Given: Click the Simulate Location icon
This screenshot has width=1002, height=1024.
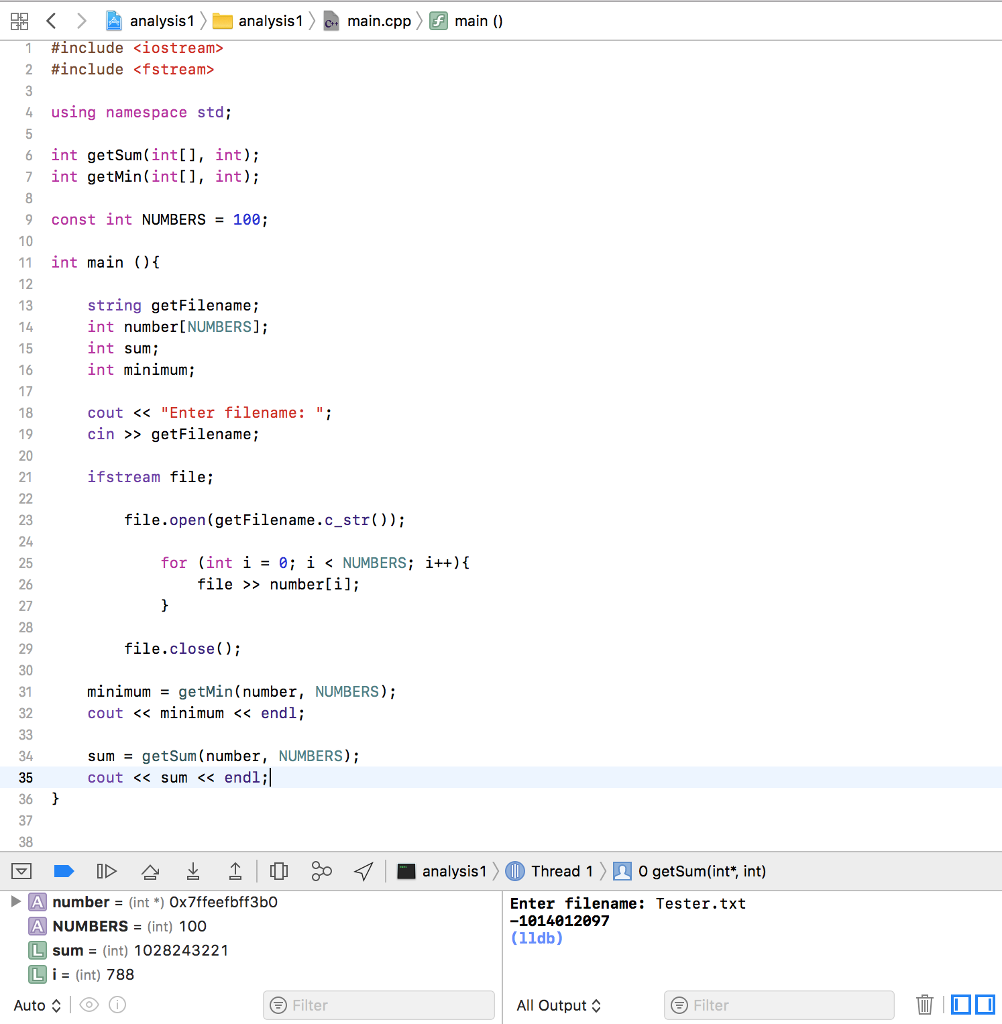Looking at the screenshot, I should 363,871.
